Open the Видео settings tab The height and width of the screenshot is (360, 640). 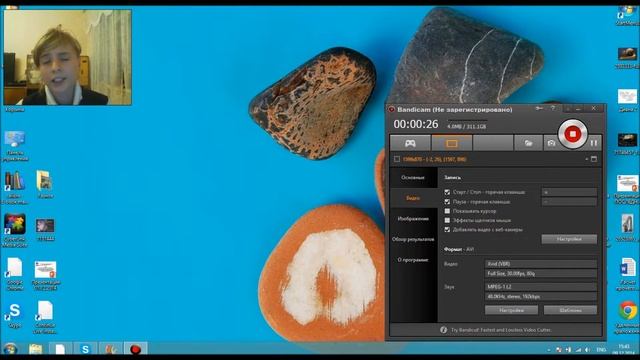pyautogui.click(x=413, y=198)
